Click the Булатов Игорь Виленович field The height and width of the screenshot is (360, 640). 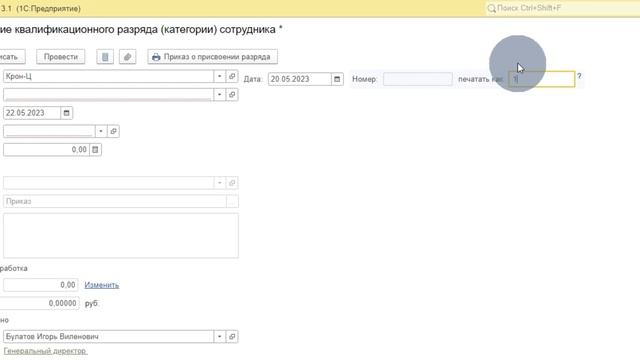108,337
